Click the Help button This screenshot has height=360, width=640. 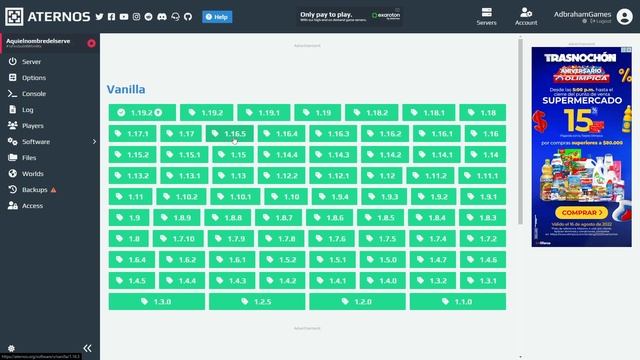(x=217, y=17)
